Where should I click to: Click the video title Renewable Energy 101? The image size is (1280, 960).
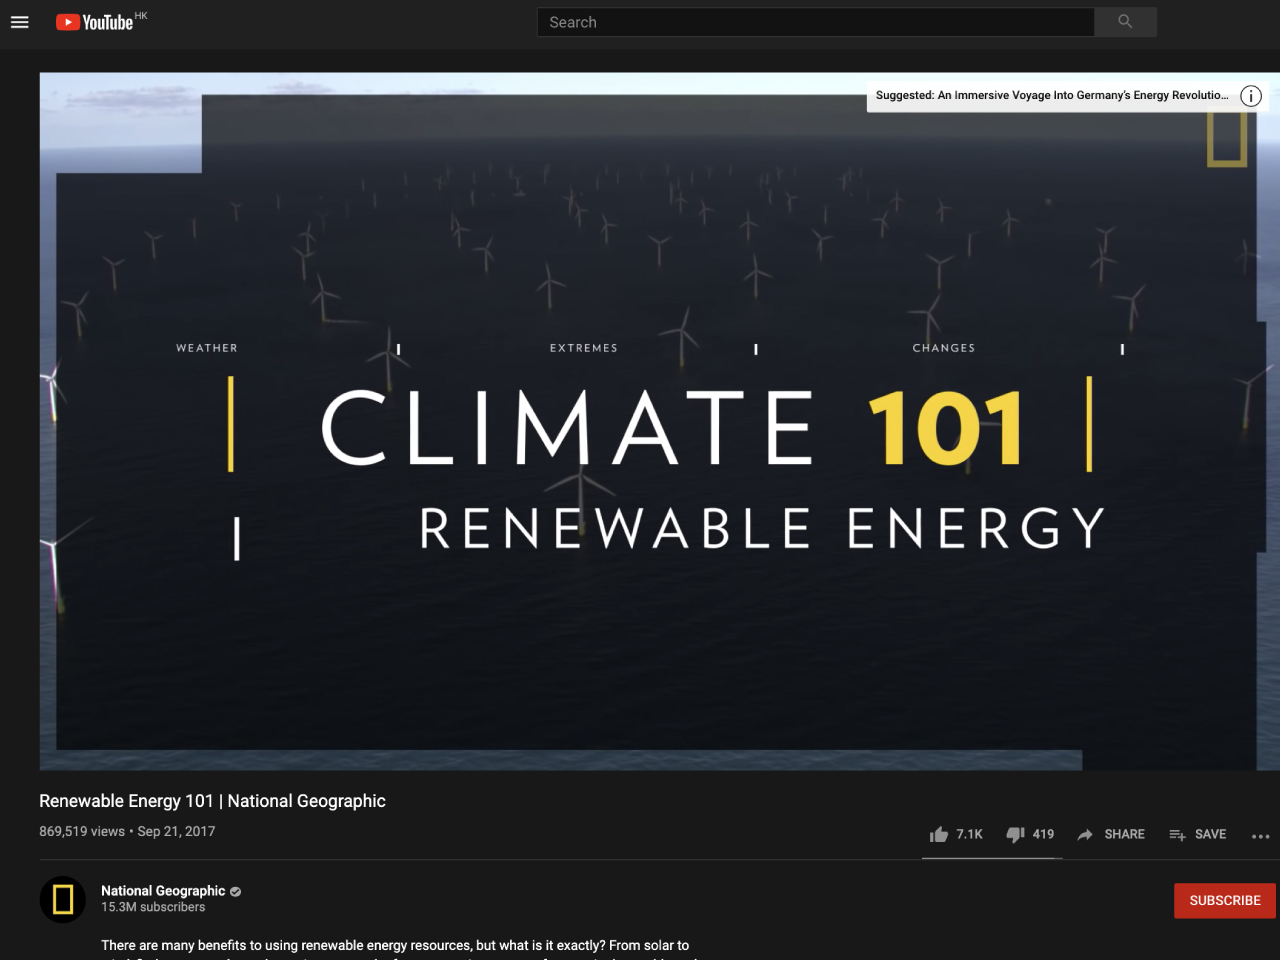(212, 801)
